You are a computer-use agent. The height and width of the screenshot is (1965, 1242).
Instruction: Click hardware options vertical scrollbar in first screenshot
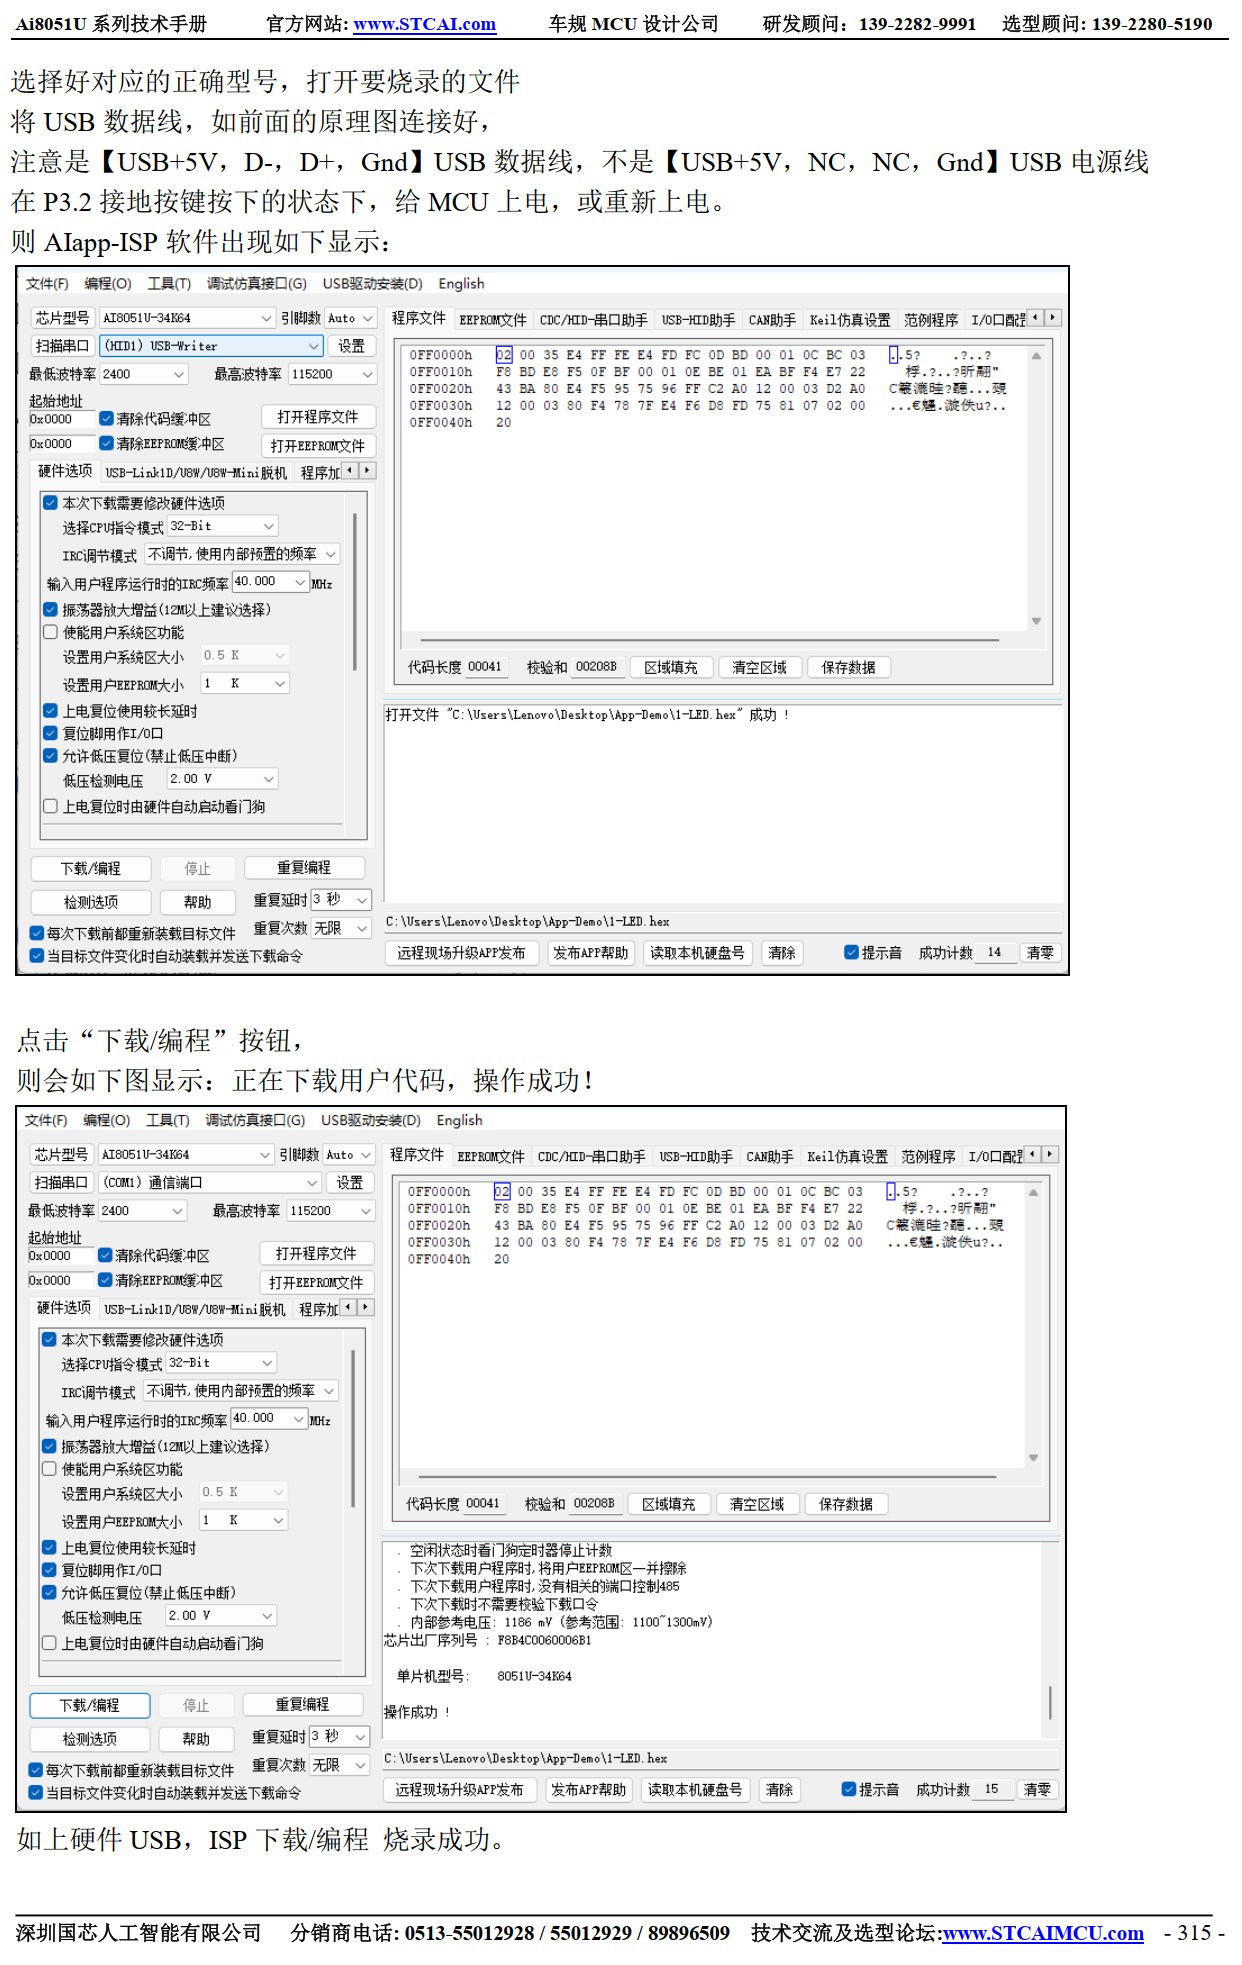point(355,590)
